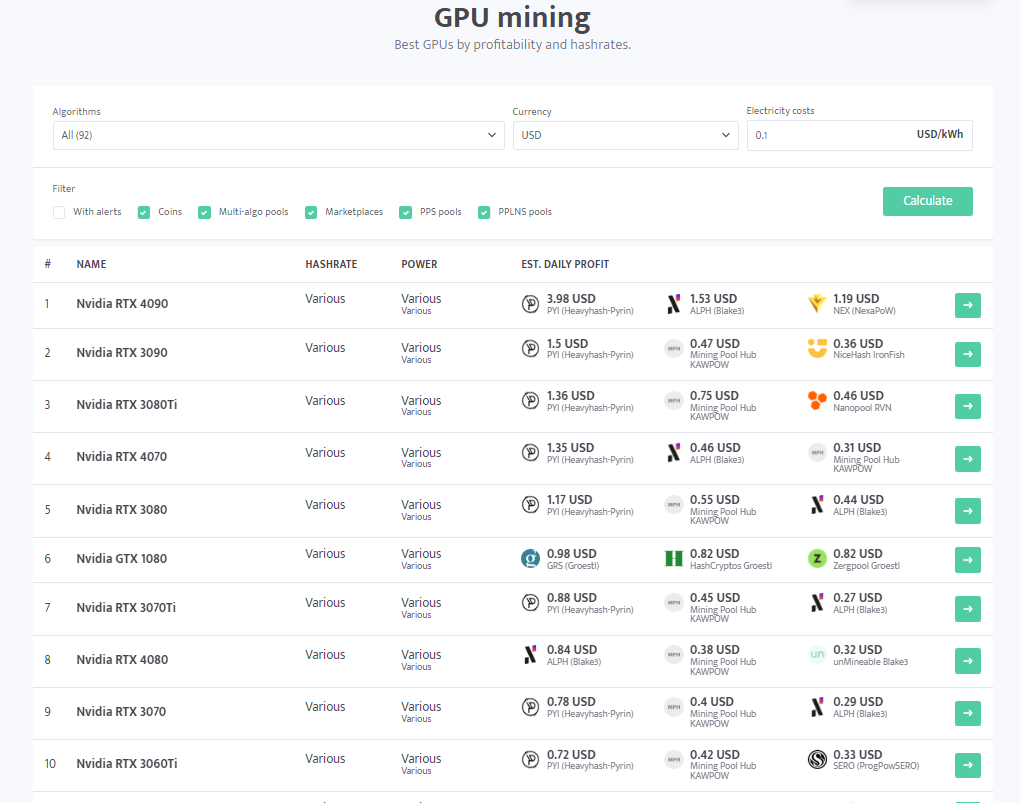The height and width of the screenshot is (803, 1020).
Task: Click the Electricity costs input field
Action: pos(830,135)
